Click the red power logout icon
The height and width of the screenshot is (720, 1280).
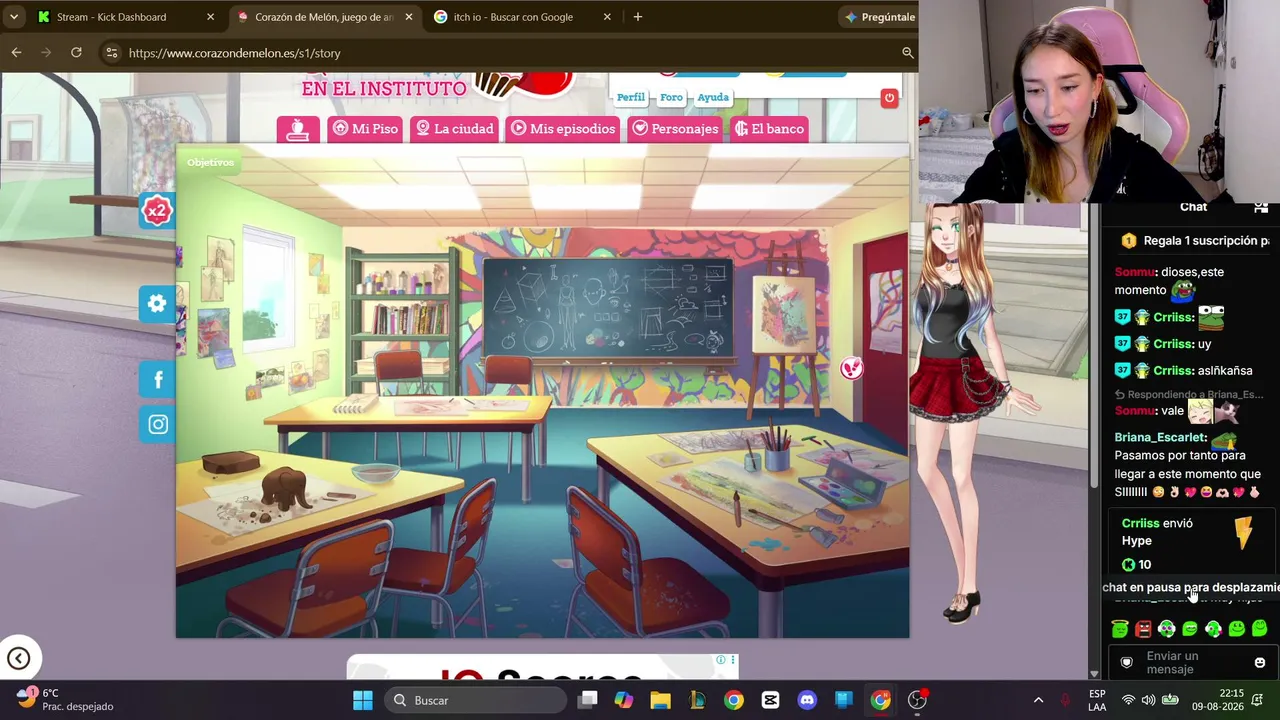(889, 97)
